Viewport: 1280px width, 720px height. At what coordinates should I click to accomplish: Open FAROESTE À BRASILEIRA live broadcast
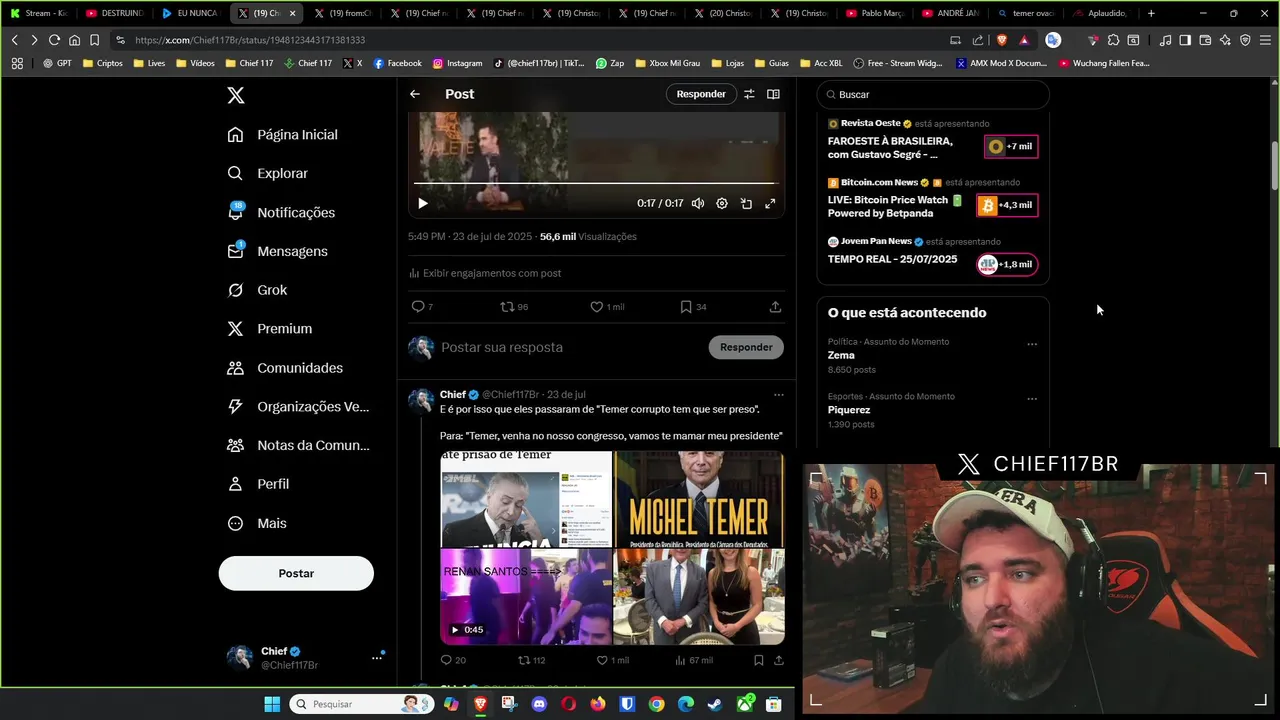933,140
